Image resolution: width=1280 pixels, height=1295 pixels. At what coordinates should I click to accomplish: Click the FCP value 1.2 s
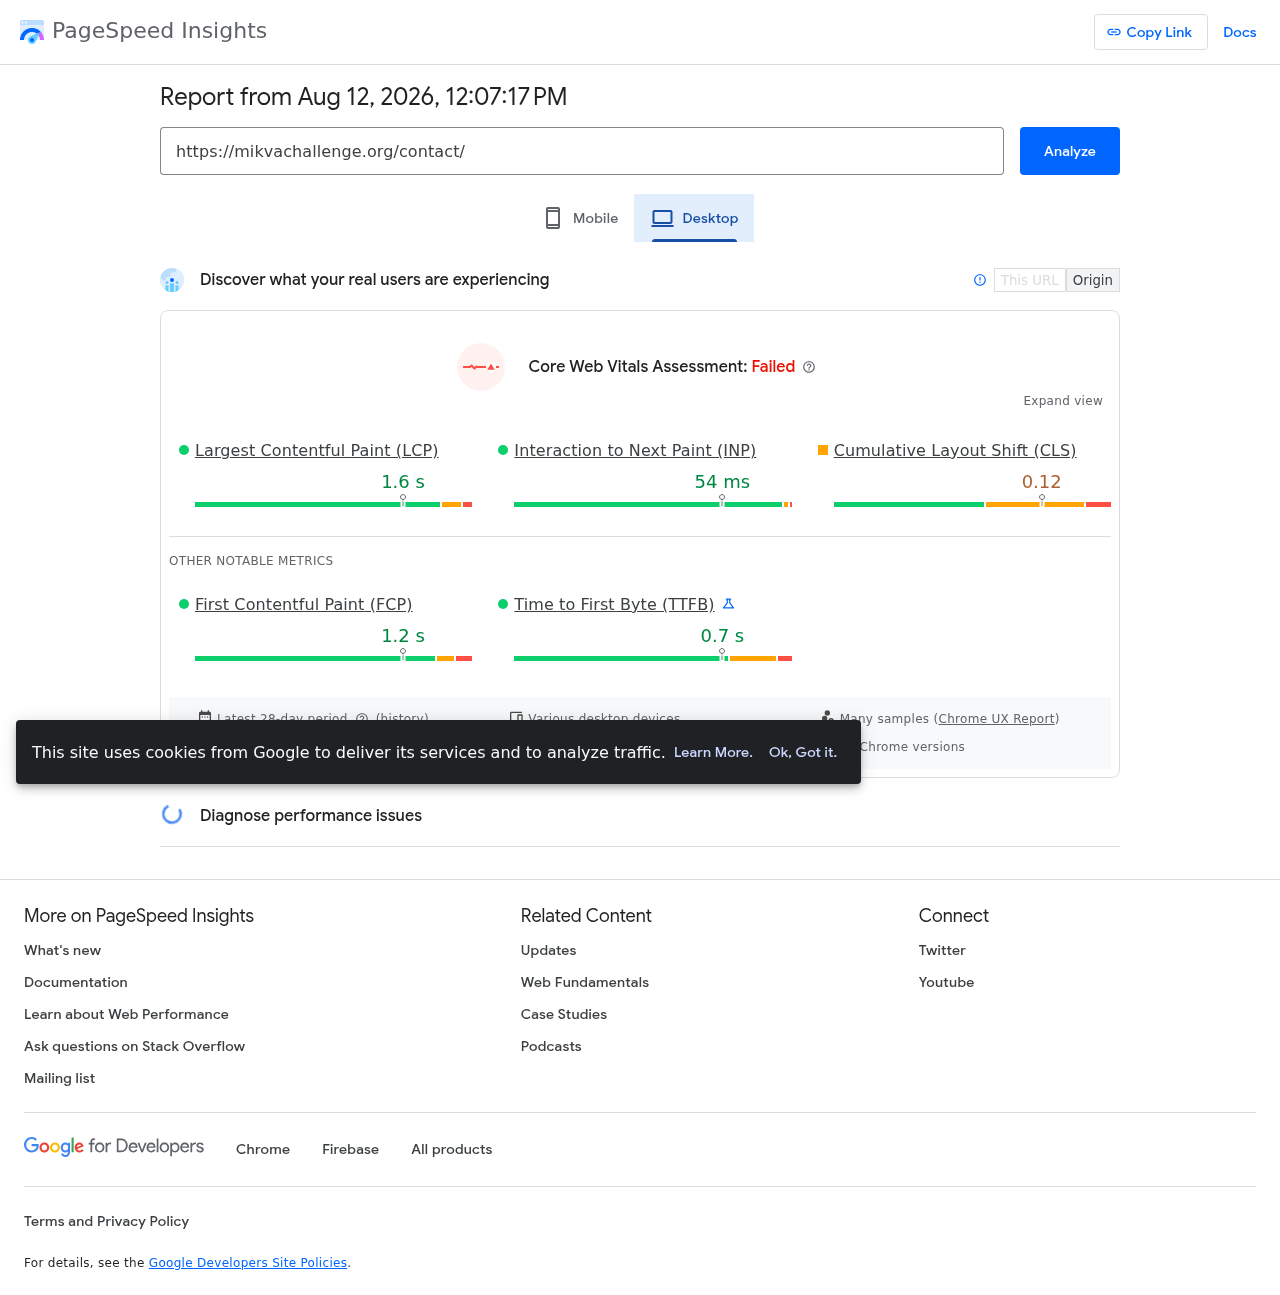pyautogui.click(x=403, y=636)
